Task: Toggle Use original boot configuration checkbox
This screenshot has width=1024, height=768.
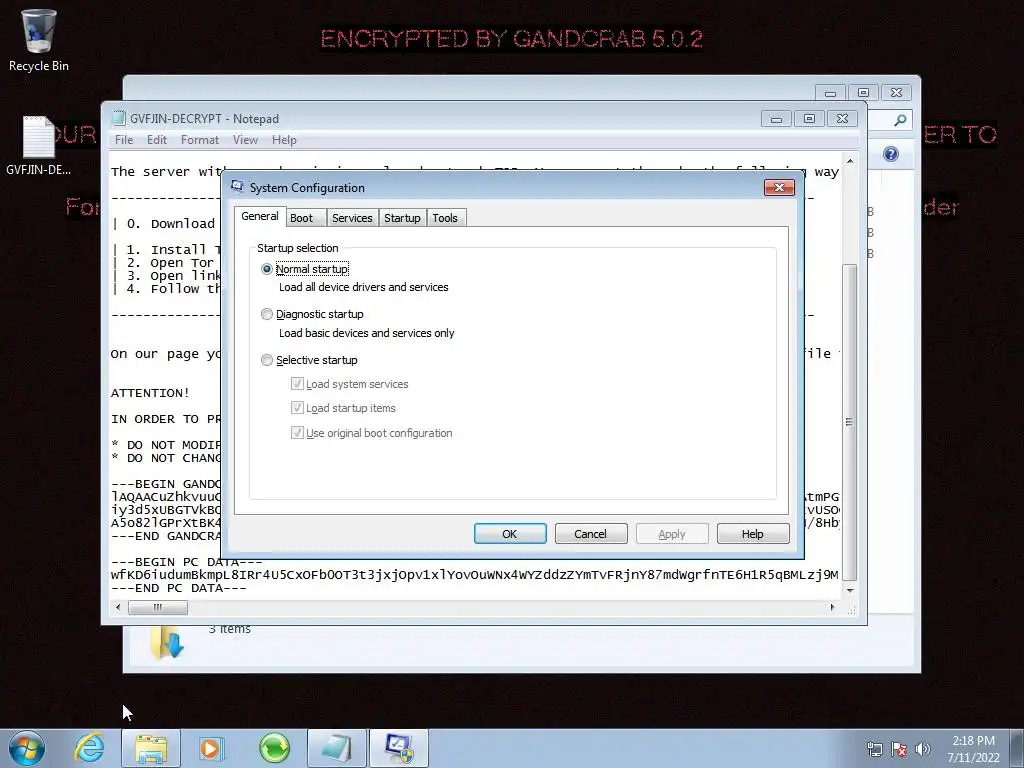Action: click(297, 432)
